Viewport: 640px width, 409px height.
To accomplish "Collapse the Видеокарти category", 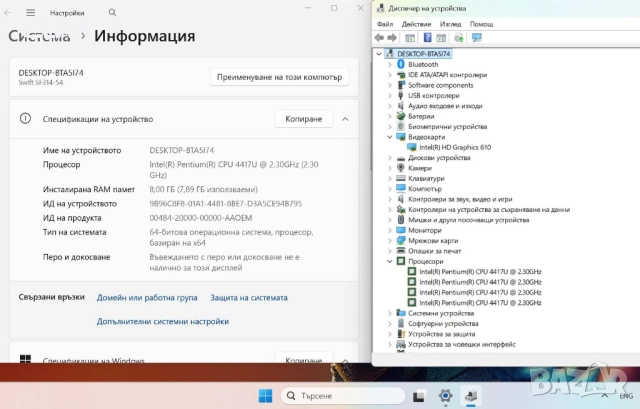I will (x=390, y=137).
